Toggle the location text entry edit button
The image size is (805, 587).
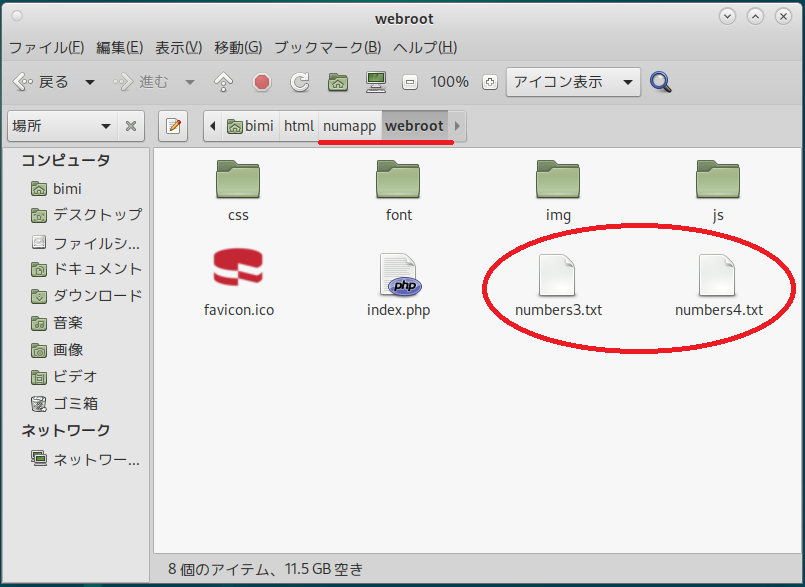174,126
